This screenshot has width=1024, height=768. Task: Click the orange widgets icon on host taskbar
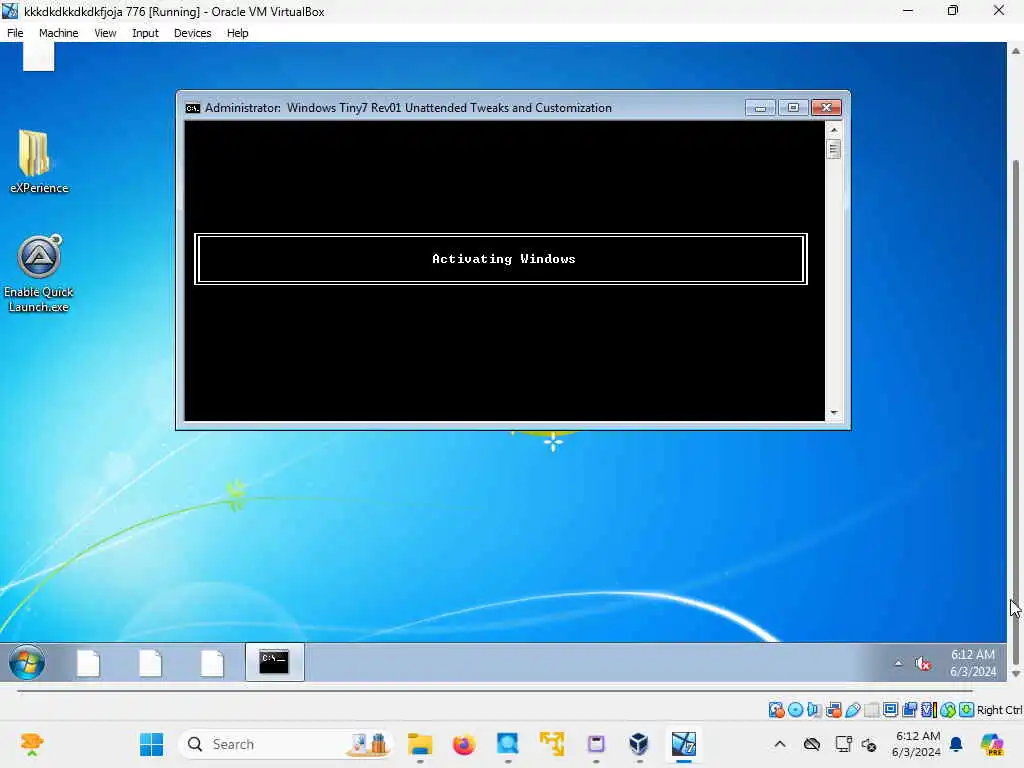click(31, 744)
